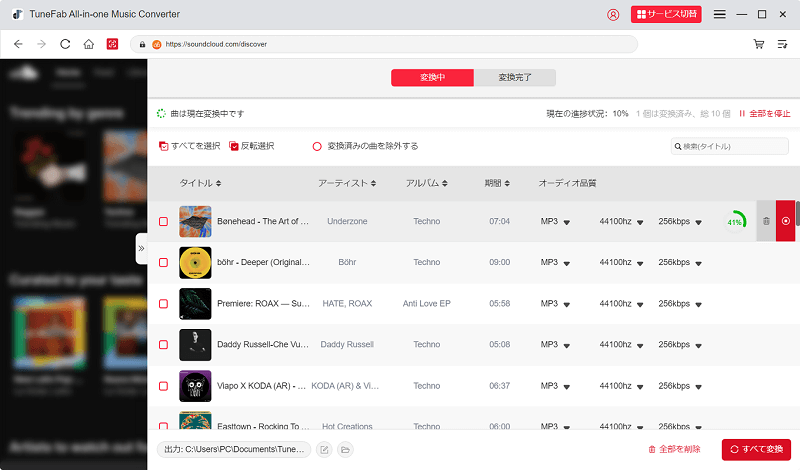The height and width of the screenshot is (470, 800).
Task: Open the conversion queue list icon
Action: [x=782, y=44]
